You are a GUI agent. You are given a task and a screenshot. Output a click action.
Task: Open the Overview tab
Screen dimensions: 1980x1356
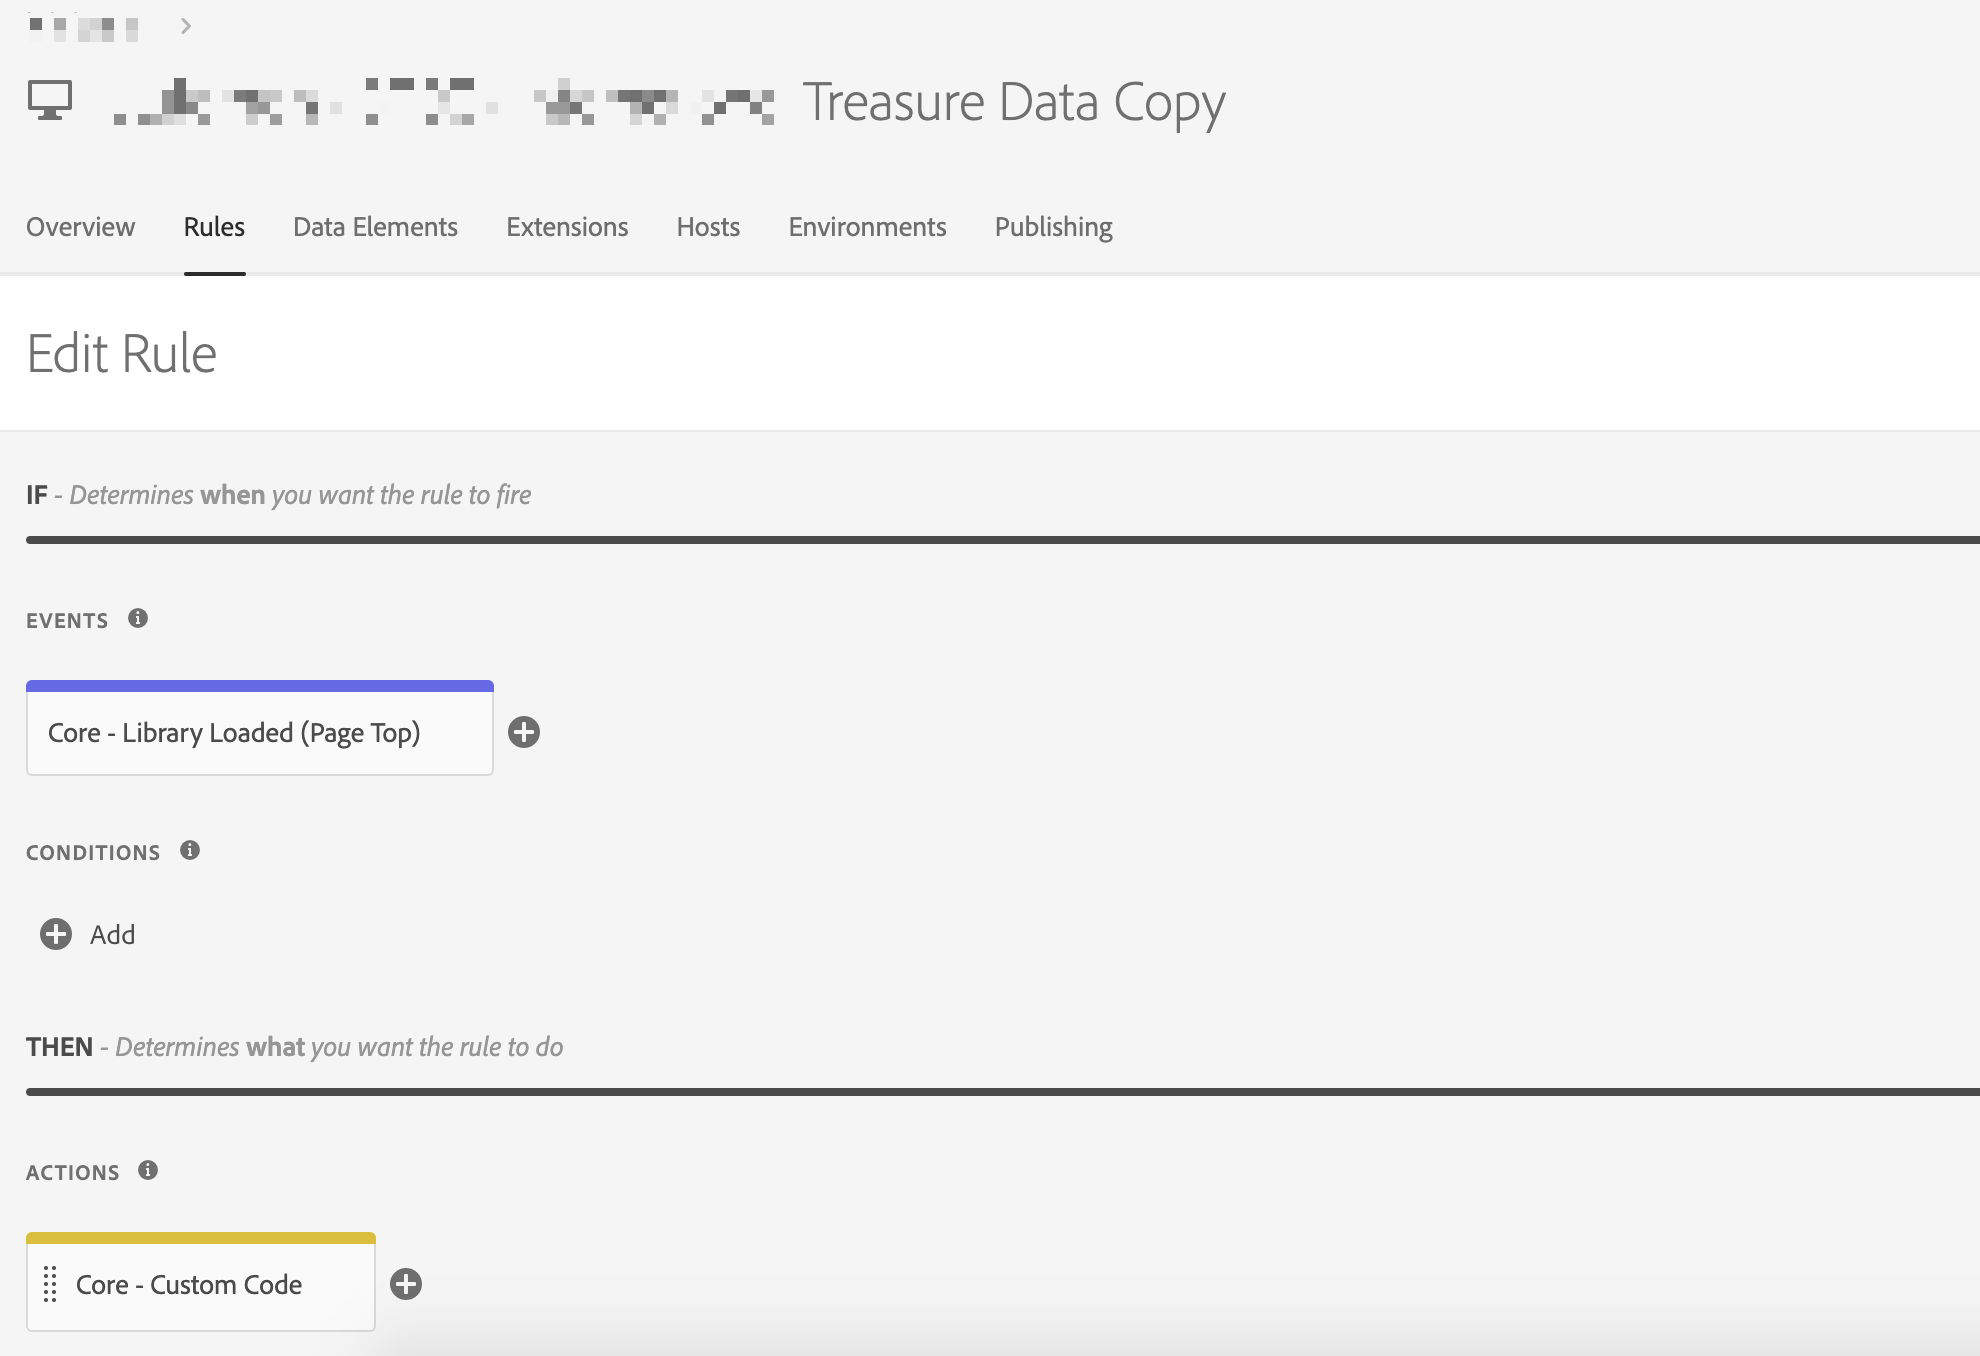tap(80, 227)
